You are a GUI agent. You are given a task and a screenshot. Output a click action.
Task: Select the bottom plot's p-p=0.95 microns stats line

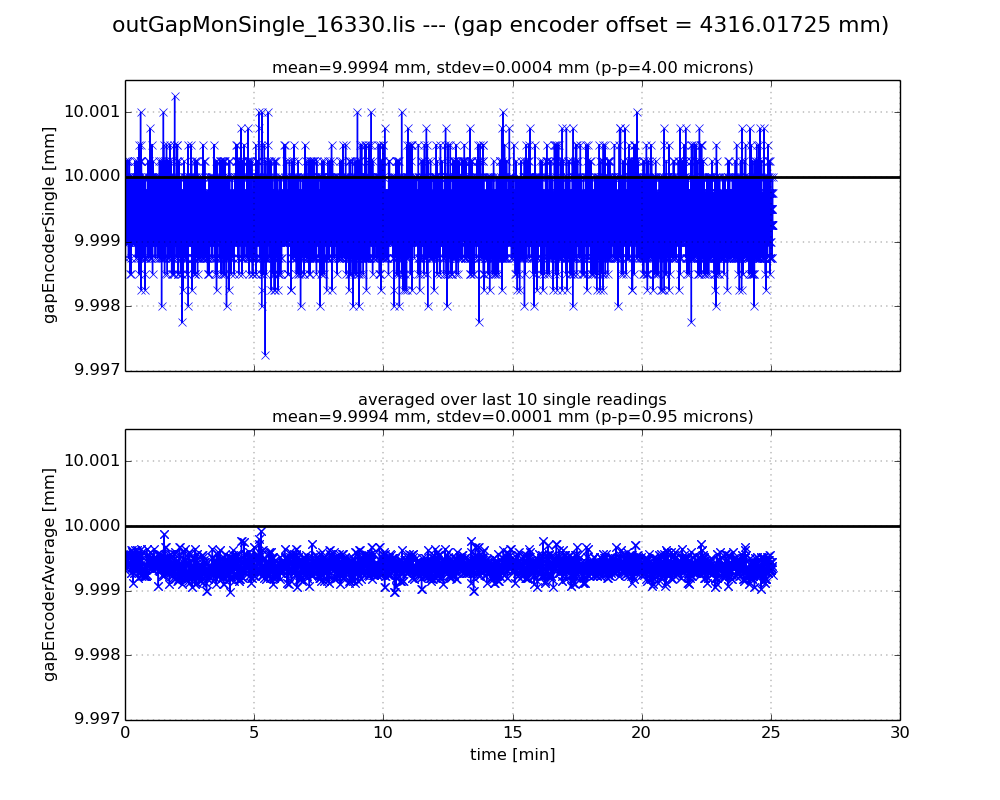512,417
